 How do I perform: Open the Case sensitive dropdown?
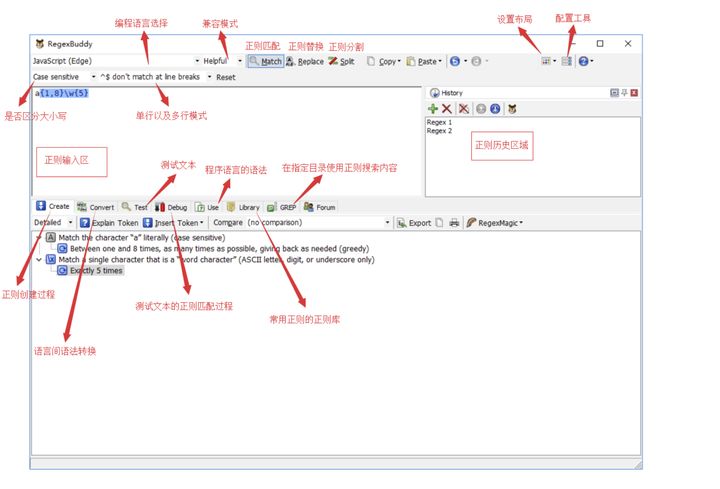pyautogui.click(x=64, y=77)
